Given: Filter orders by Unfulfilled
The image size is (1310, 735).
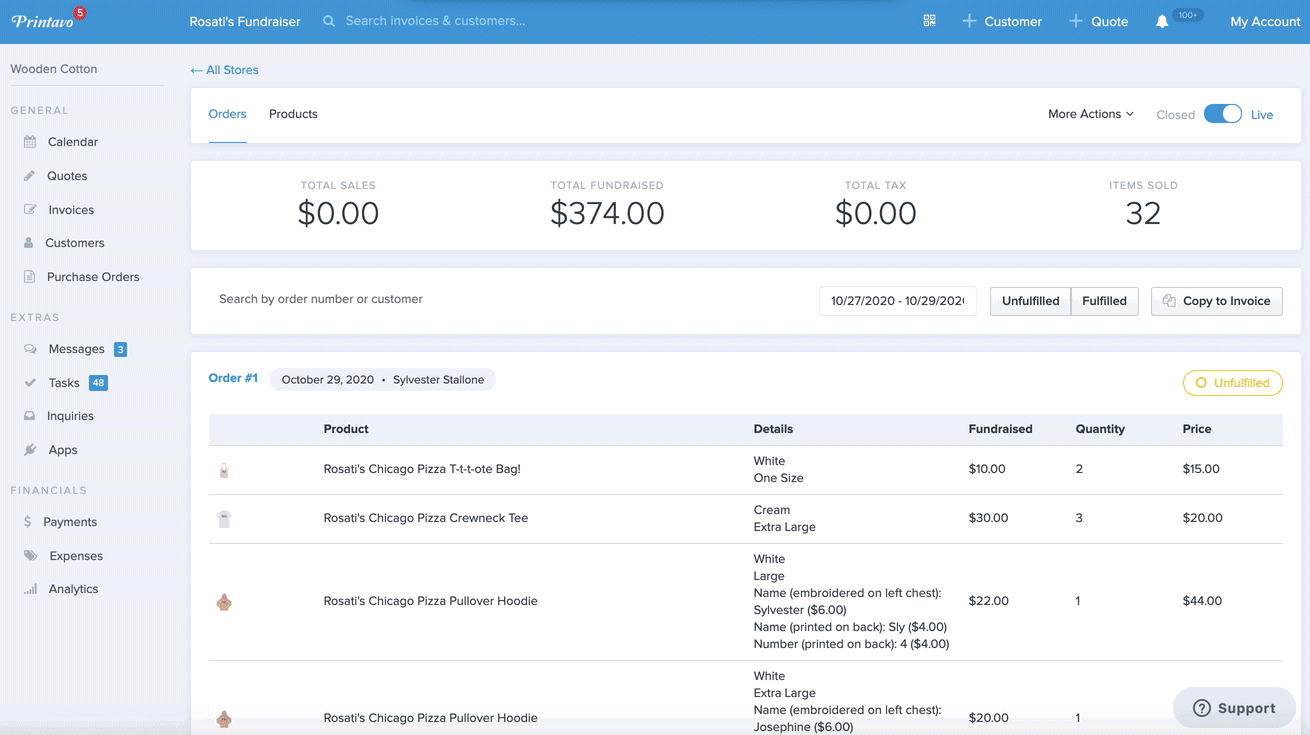Looking at the screenshot, I should (x=1030, y=301).
